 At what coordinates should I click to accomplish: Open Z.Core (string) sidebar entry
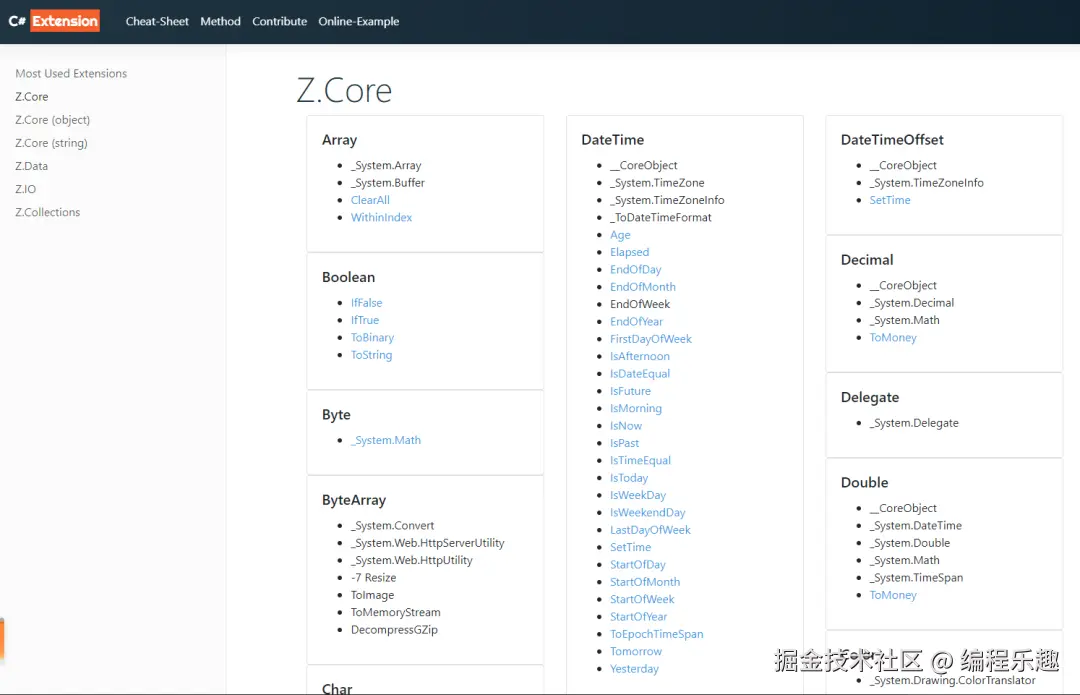click(x=51, y=143)
